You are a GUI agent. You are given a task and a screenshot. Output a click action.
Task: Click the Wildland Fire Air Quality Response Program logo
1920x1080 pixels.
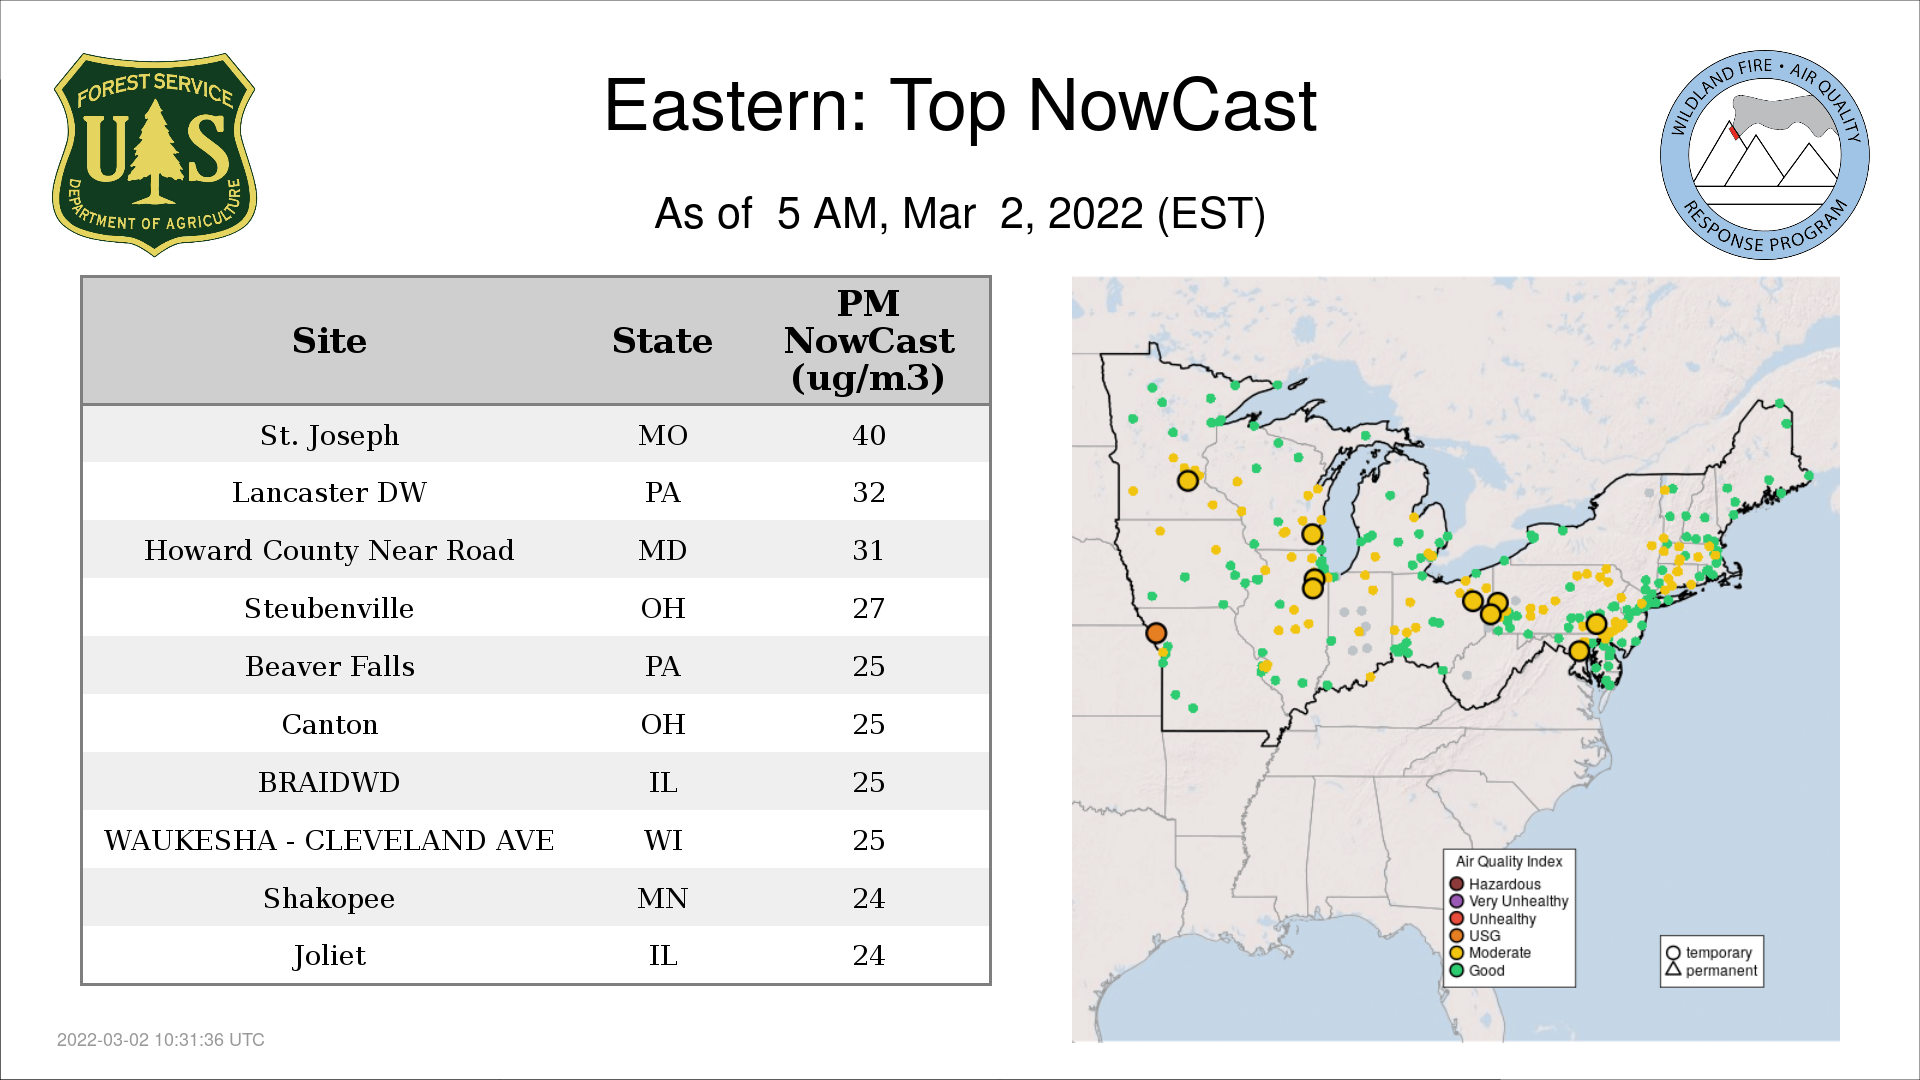pos(1764,155)
